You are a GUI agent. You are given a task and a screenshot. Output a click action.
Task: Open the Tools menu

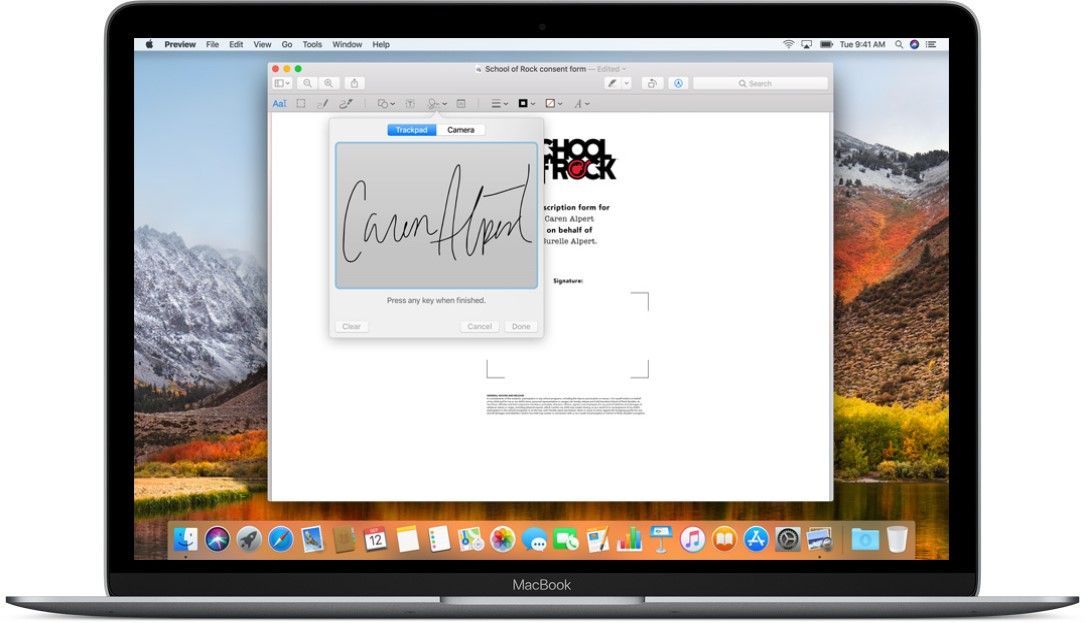click(x=312, y=44)
